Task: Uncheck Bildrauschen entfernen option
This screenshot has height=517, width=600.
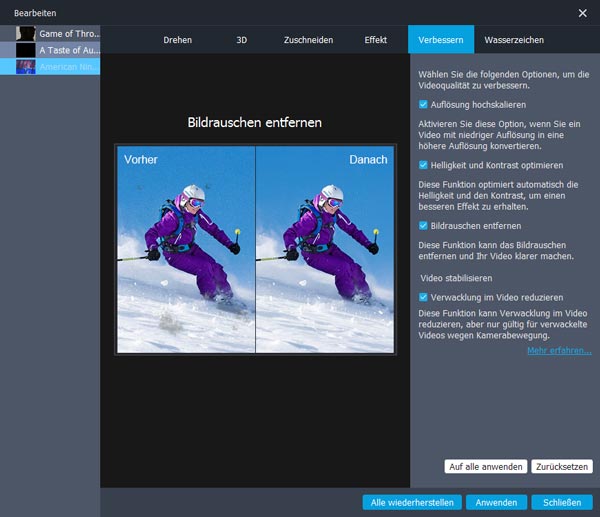Action: point(424,226)
